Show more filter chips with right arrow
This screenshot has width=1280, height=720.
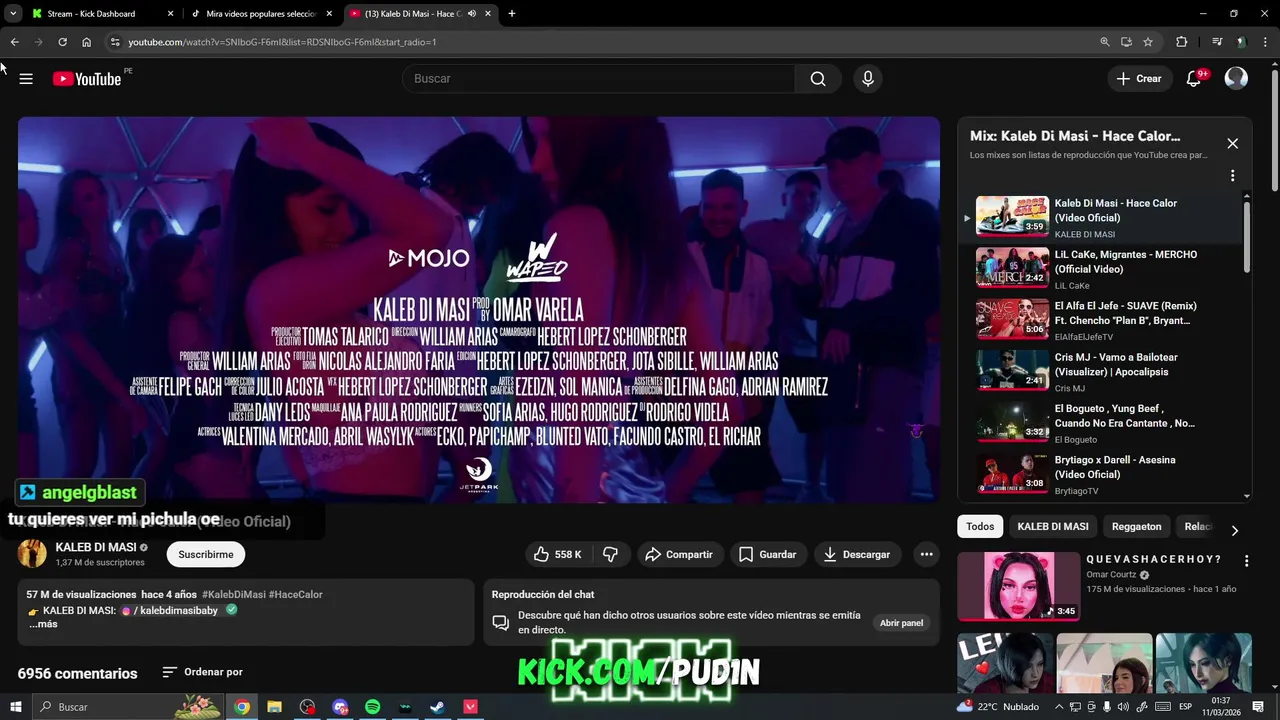tap(1234, 531)
